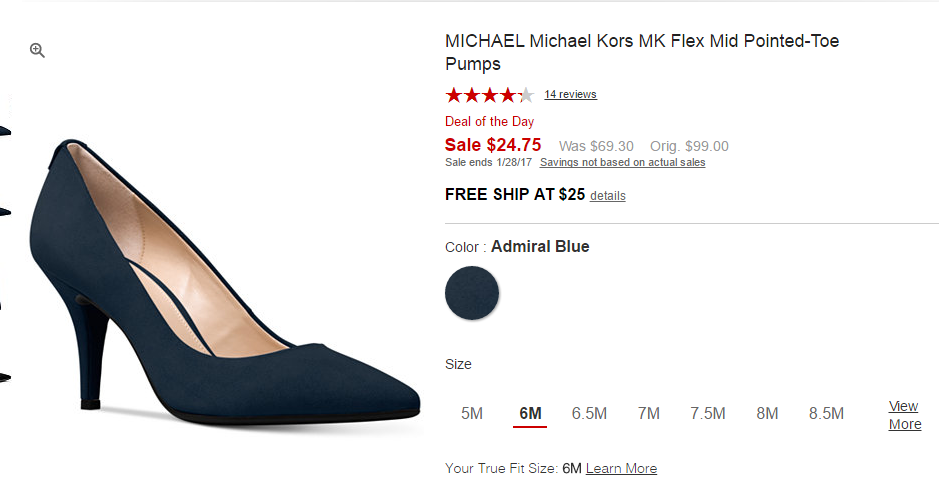Select size 6M

[530, 414]
